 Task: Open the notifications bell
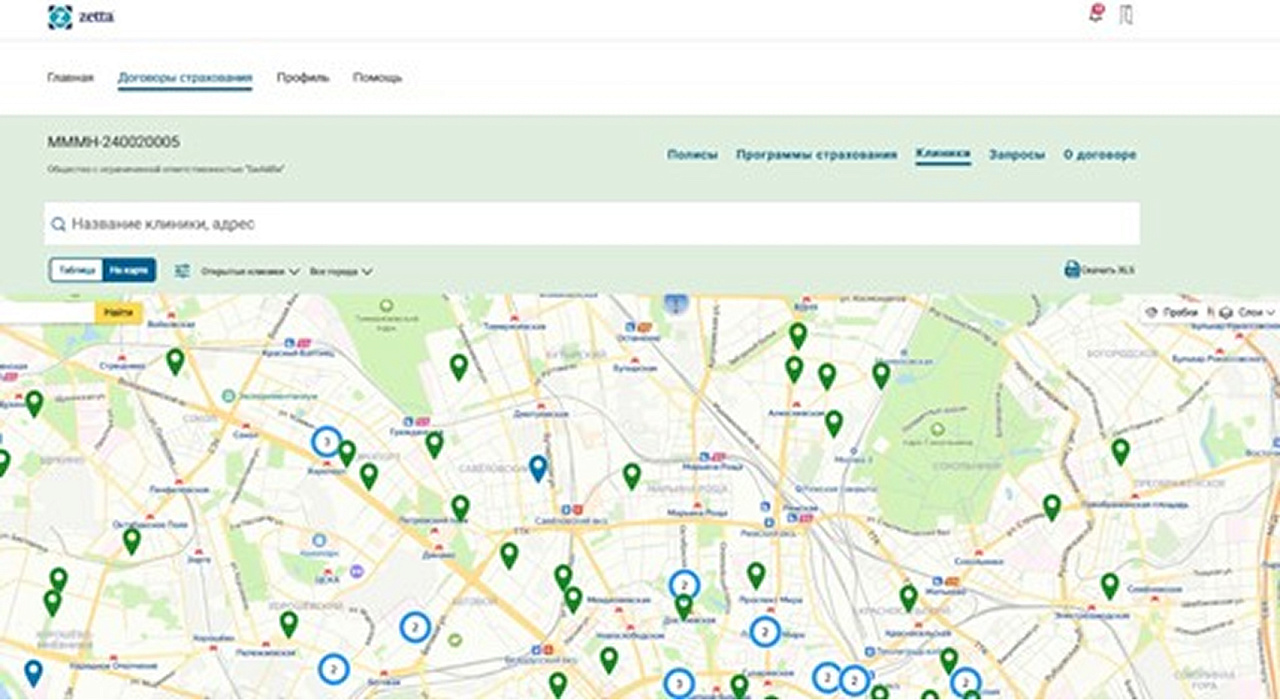click(1096, 15)
